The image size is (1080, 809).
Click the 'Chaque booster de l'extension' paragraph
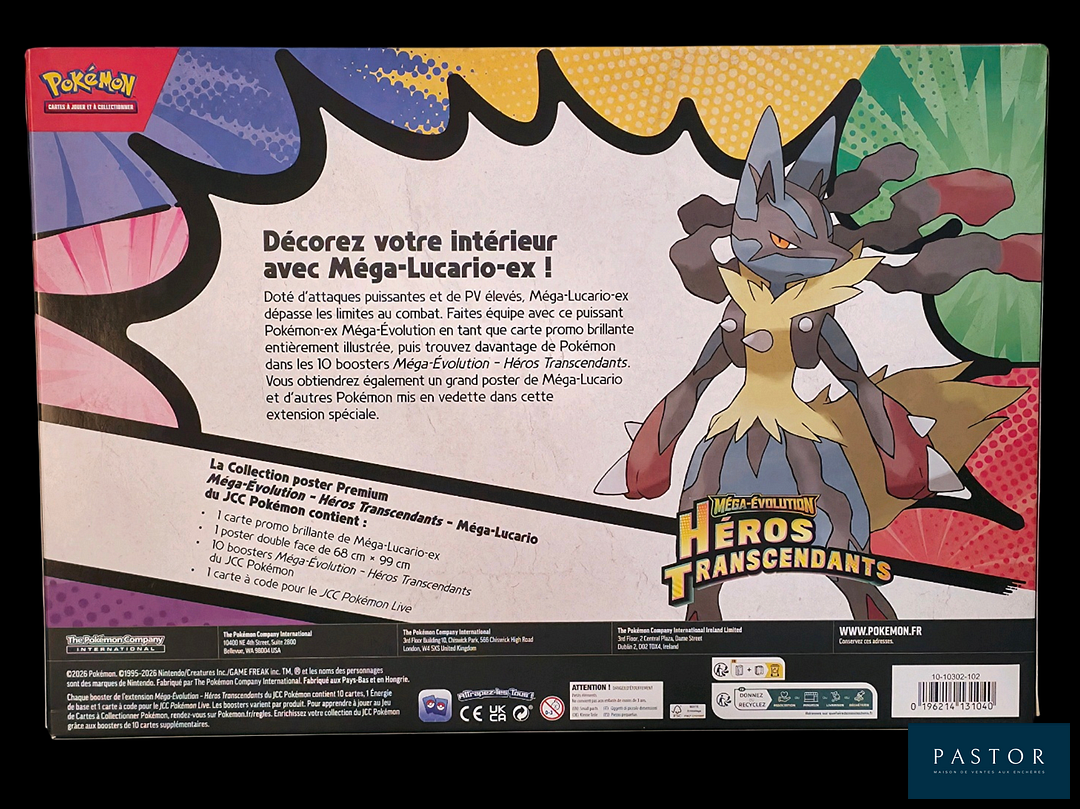coord(233,711)
